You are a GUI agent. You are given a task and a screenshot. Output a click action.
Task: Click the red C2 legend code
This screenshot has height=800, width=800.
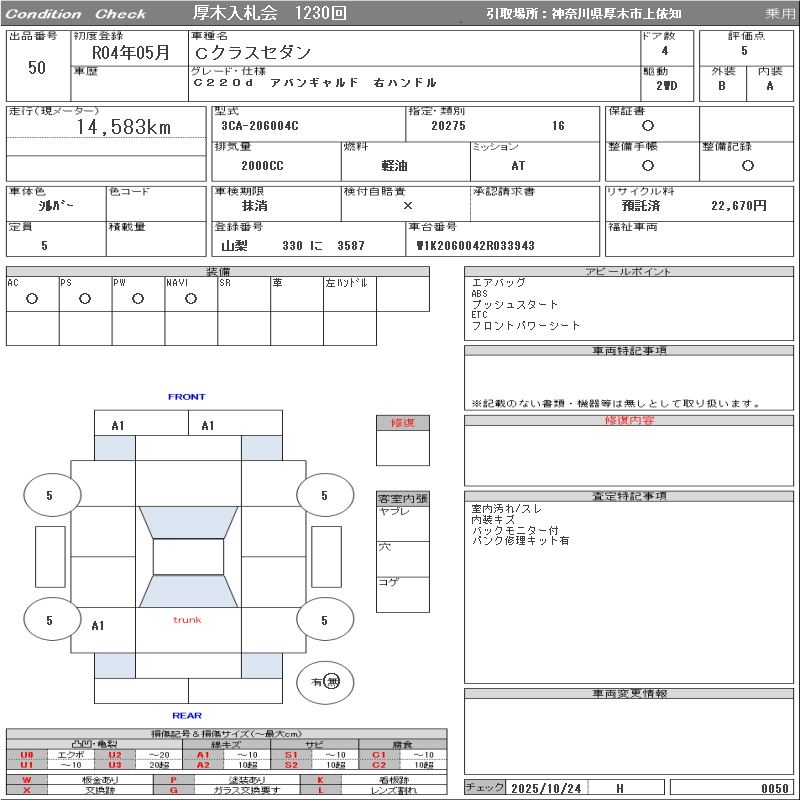click(x=379, y=765)
